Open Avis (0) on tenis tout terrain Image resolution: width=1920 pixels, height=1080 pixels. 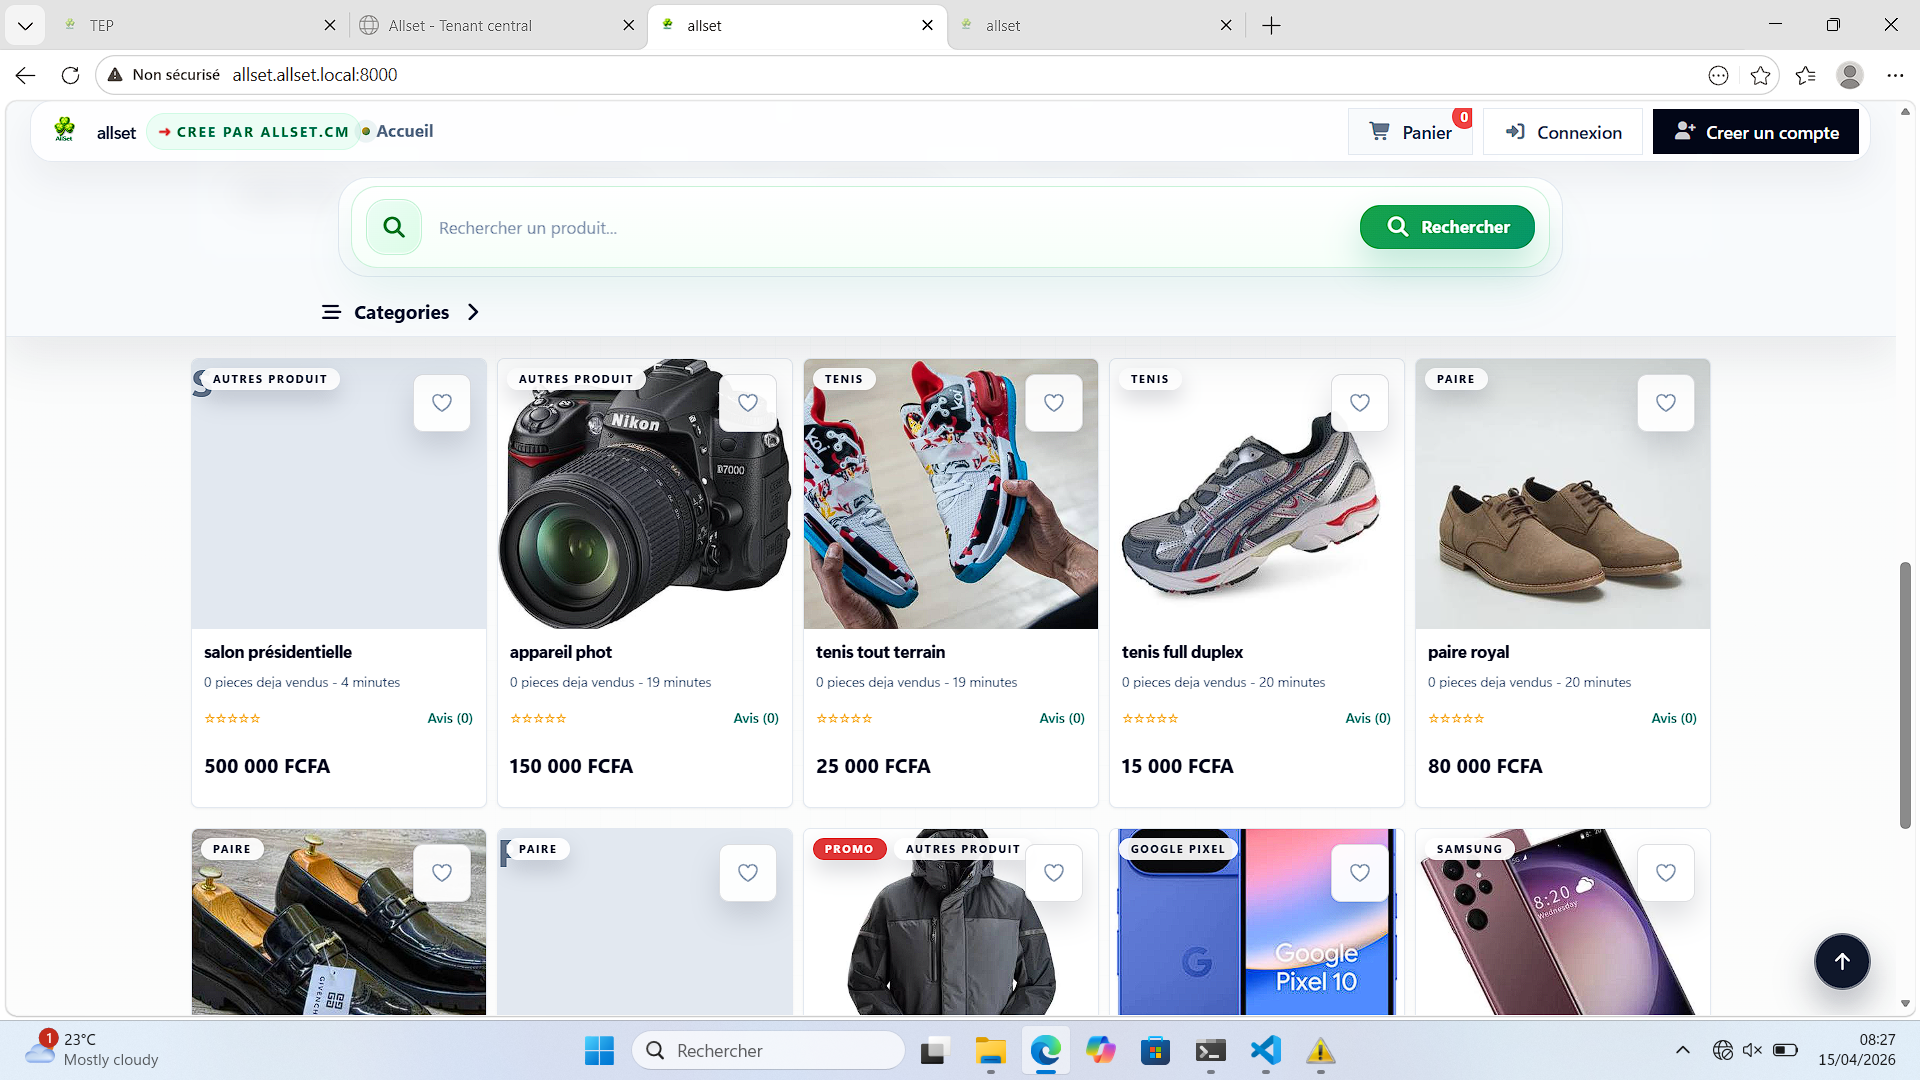(1062, 718)
